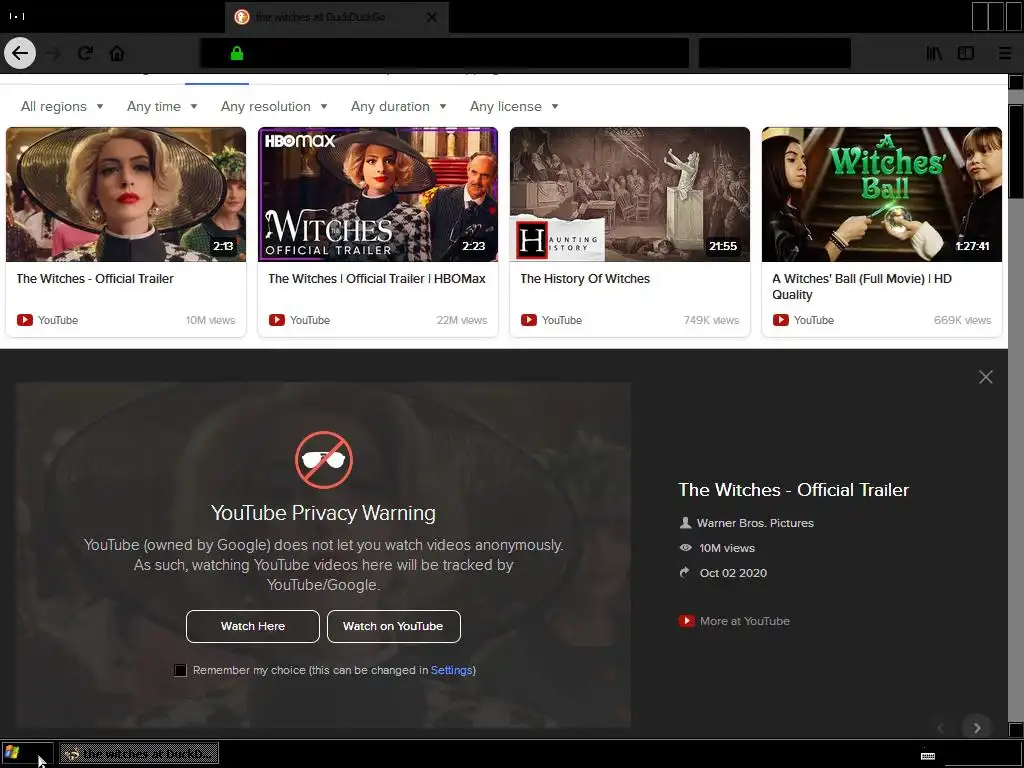
Task: Click the taskbar item 'the witches at DuckD...'
Action: [139, 754]
